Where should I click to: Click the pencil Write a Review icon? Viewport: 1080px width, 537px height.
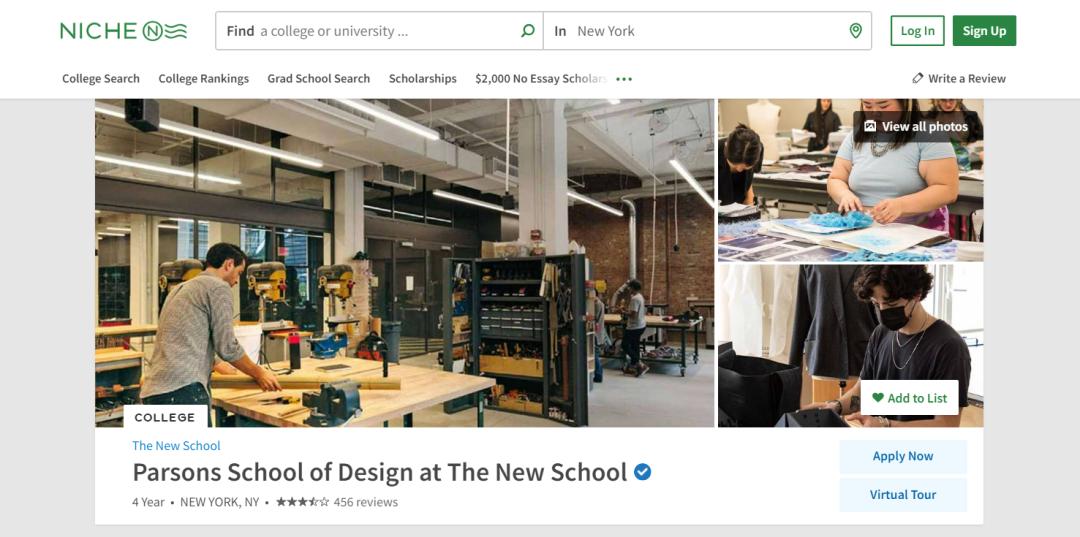tap(918, 79)
